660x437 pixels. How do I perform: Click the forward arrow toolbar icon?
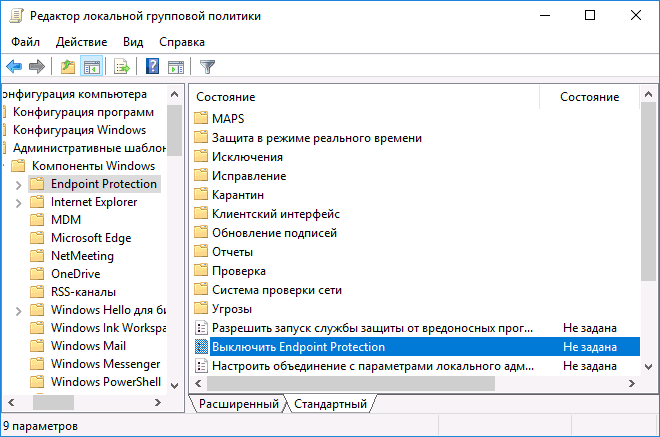[x=37, y=67]
